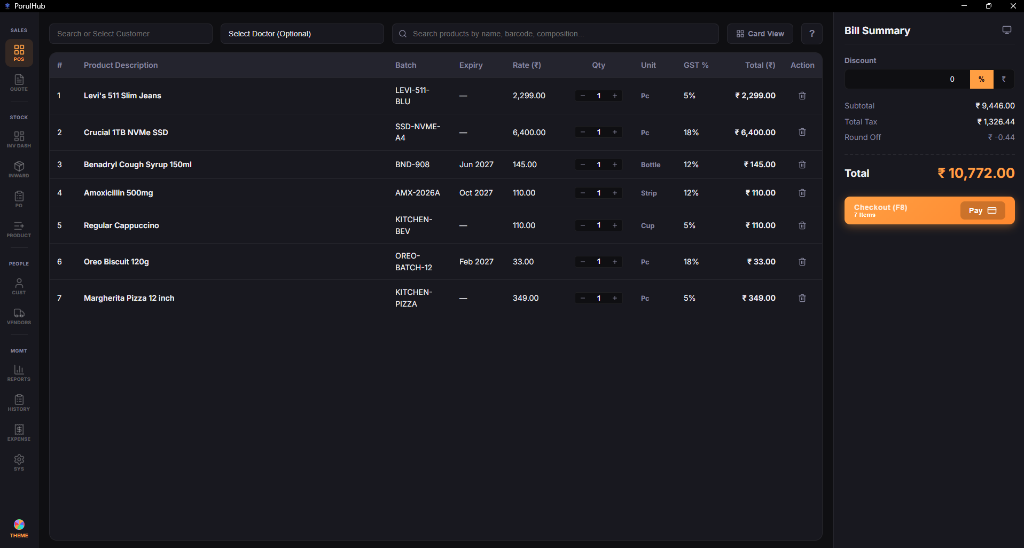Delete the Margherita Pizza 12 inch row

pyautogui.click(x=802, y=298)
